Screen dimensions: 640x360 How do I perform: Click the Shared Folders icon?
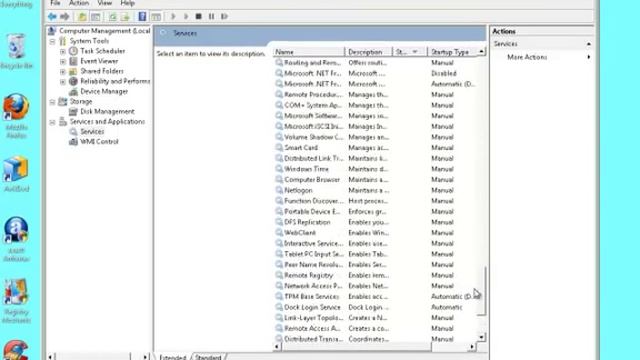coord(73,71)
